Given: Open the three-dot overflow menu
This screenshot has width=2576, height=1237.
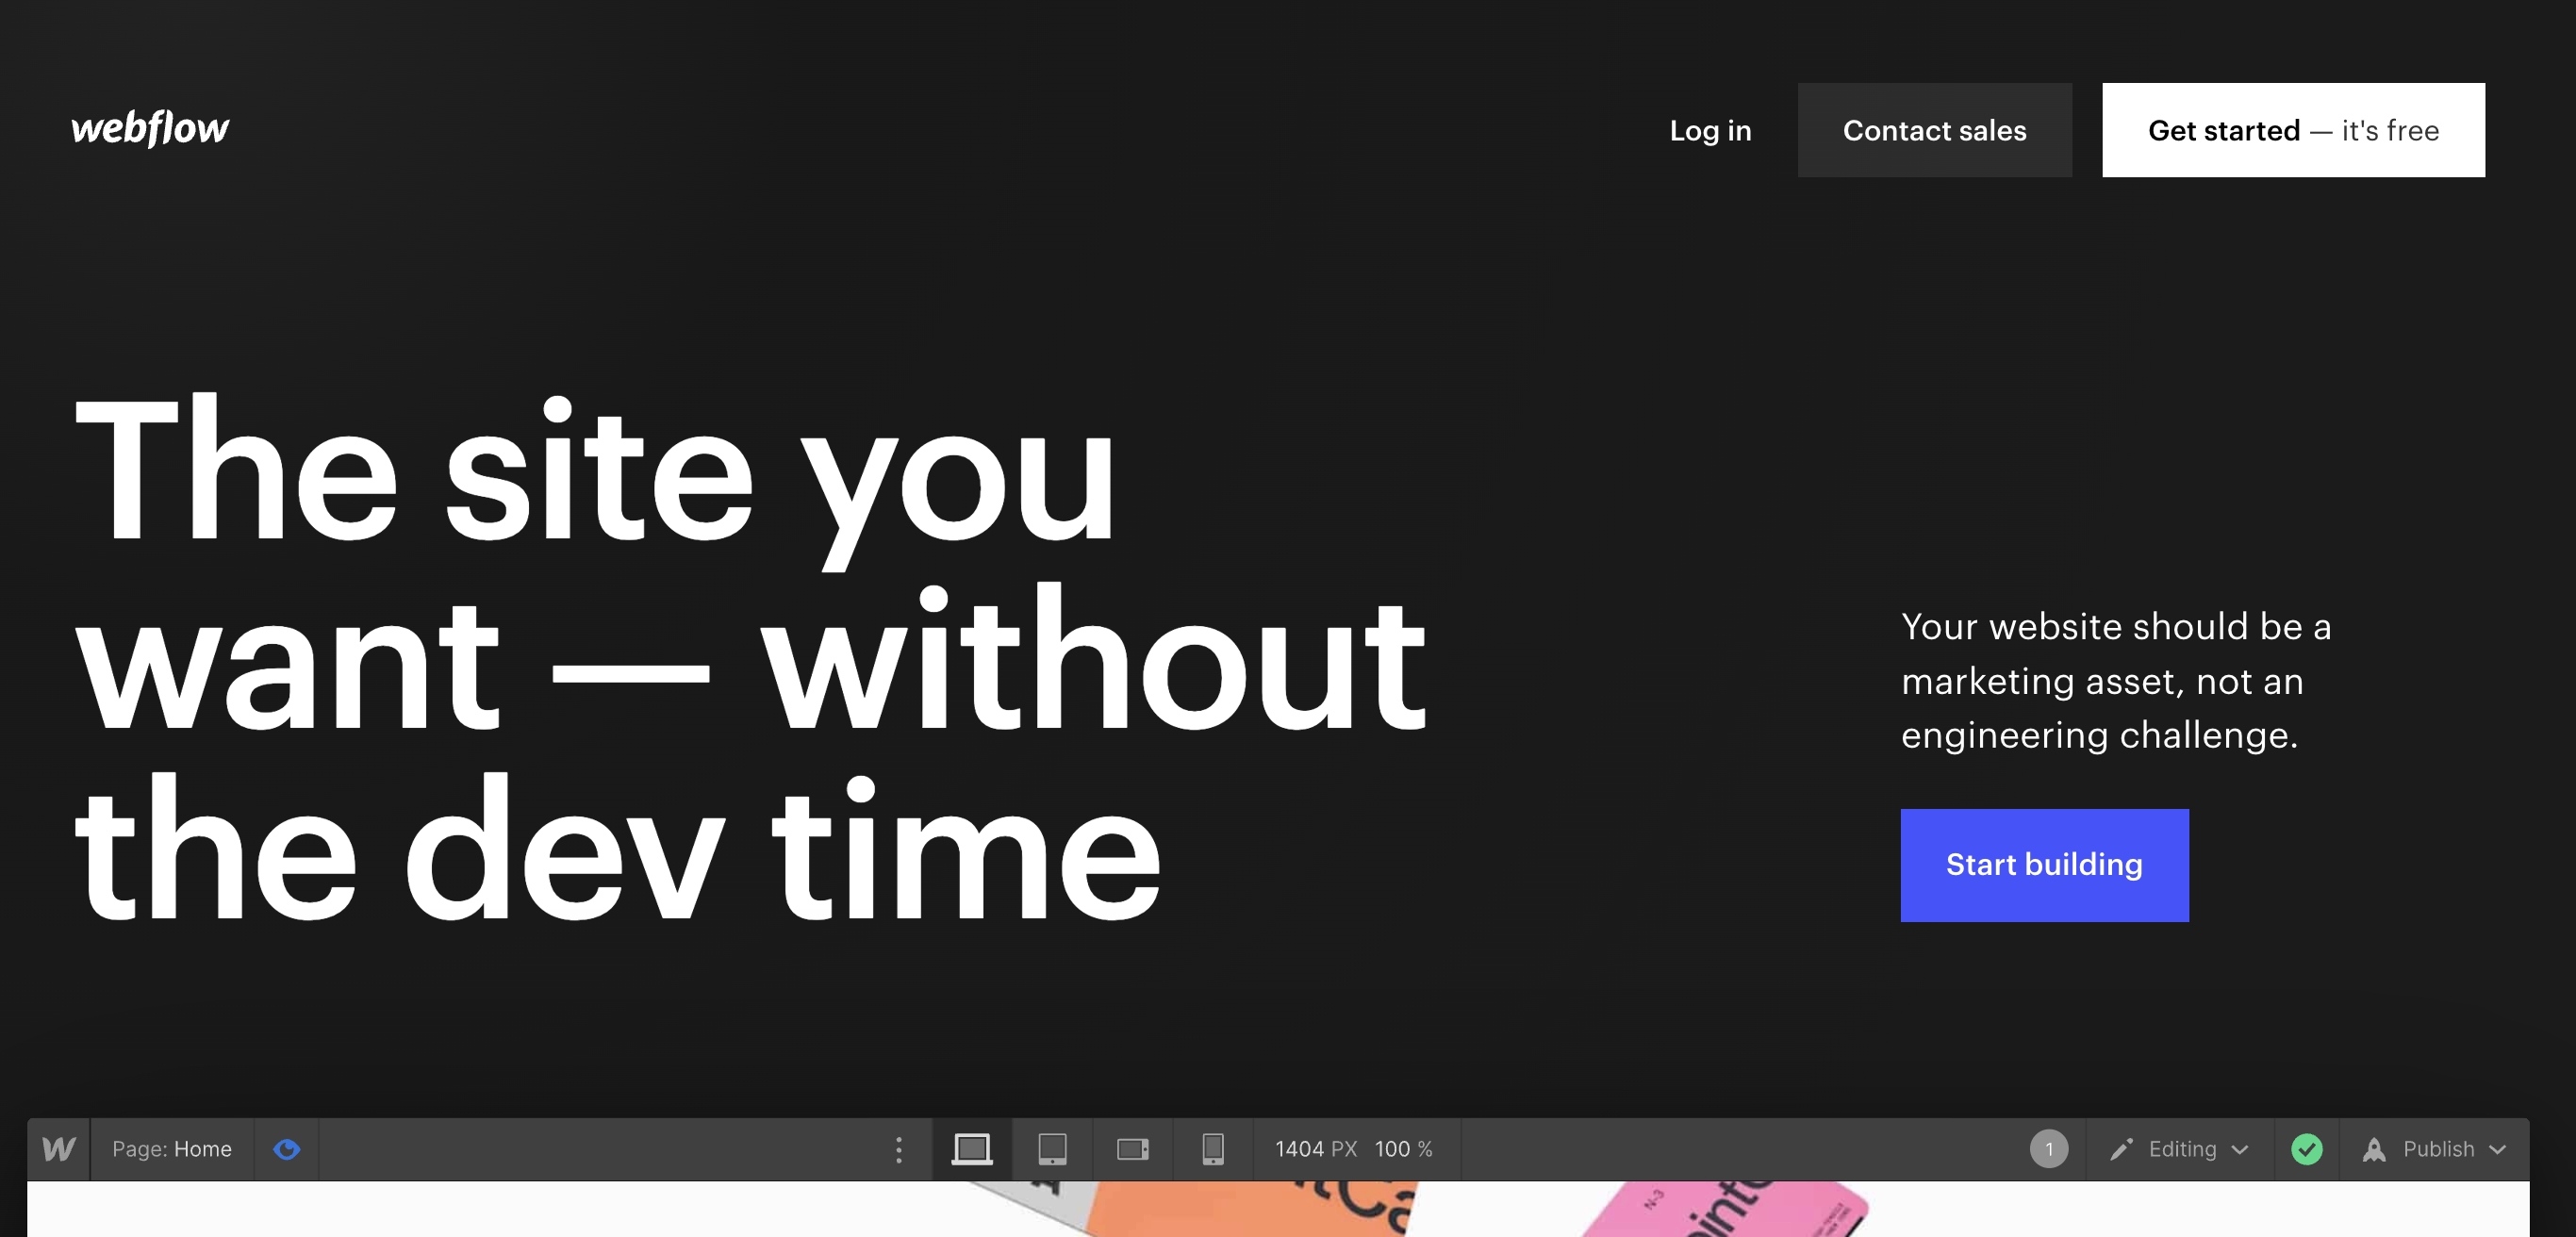Looking at the screenshot, I should [x=898, y=1149].
